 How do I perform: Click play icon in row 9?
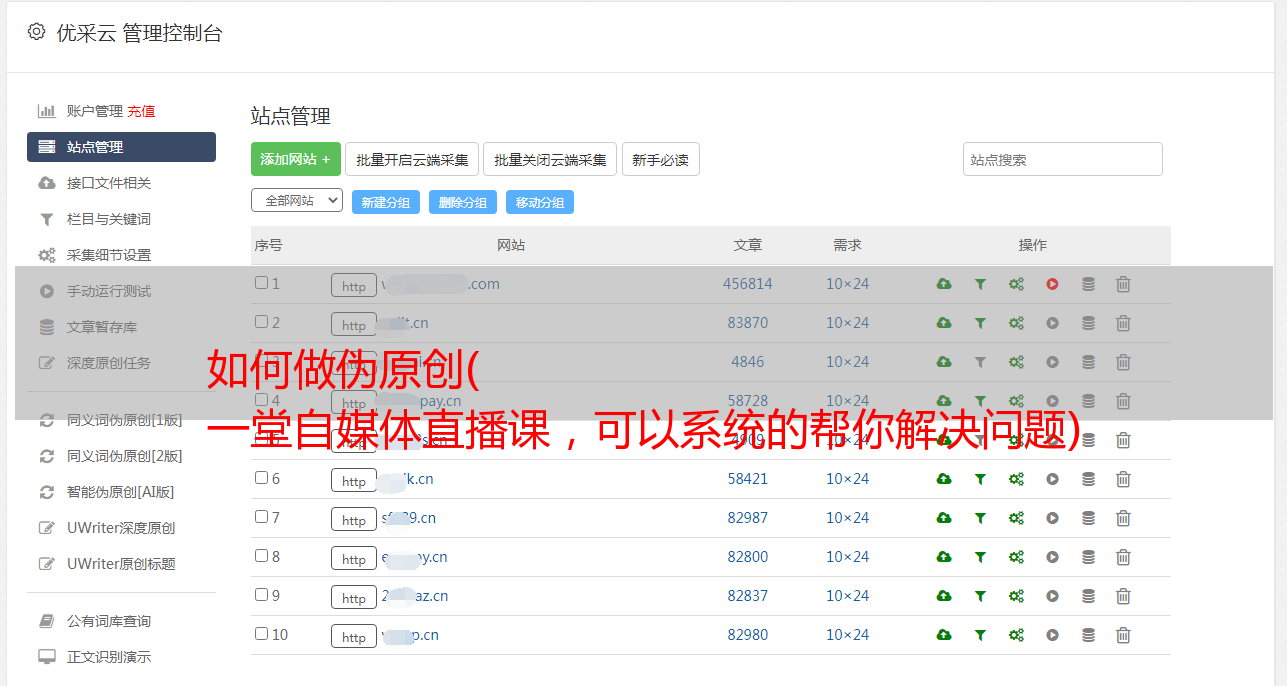[1052, 596]
